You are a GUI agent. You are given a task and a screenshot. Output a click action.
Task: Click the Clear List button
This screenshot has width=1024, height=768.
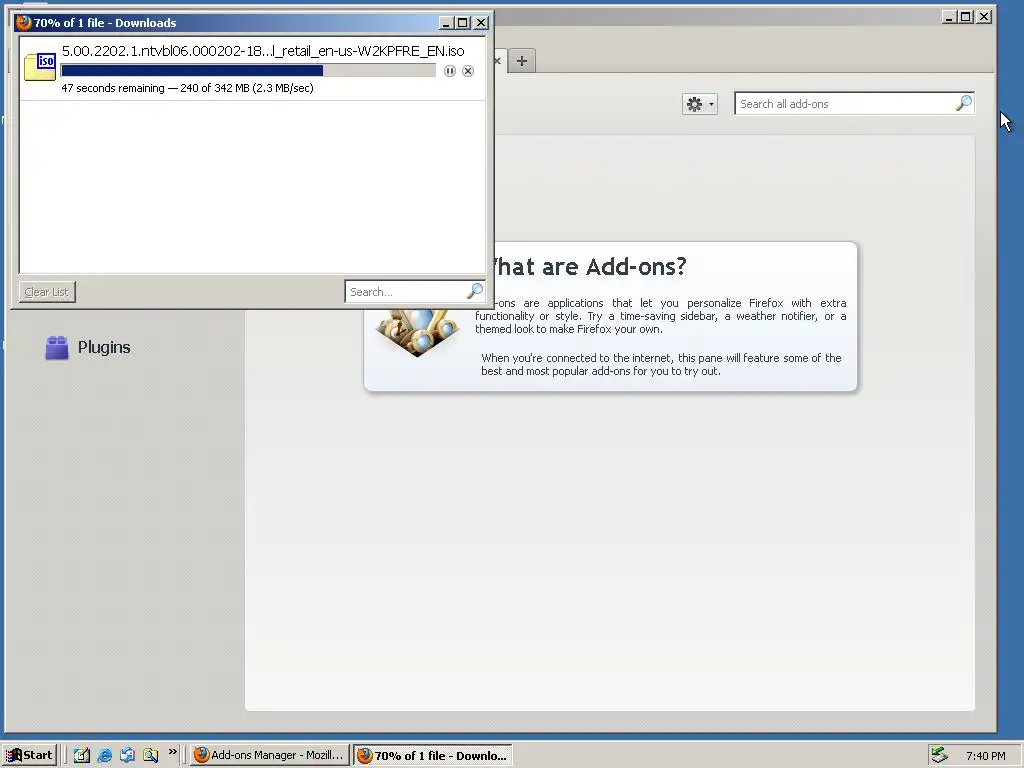47,292
